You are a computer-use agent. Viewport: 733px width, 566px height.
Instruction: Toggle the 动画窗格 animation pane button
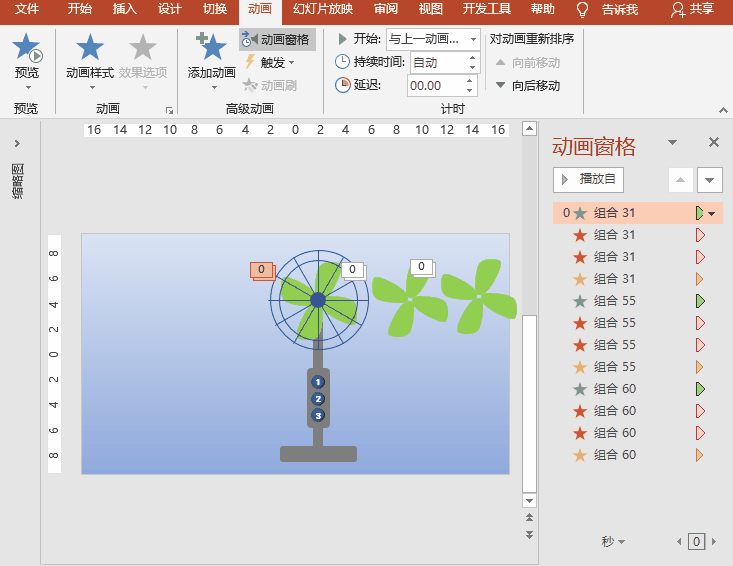[x=277, y=40]
